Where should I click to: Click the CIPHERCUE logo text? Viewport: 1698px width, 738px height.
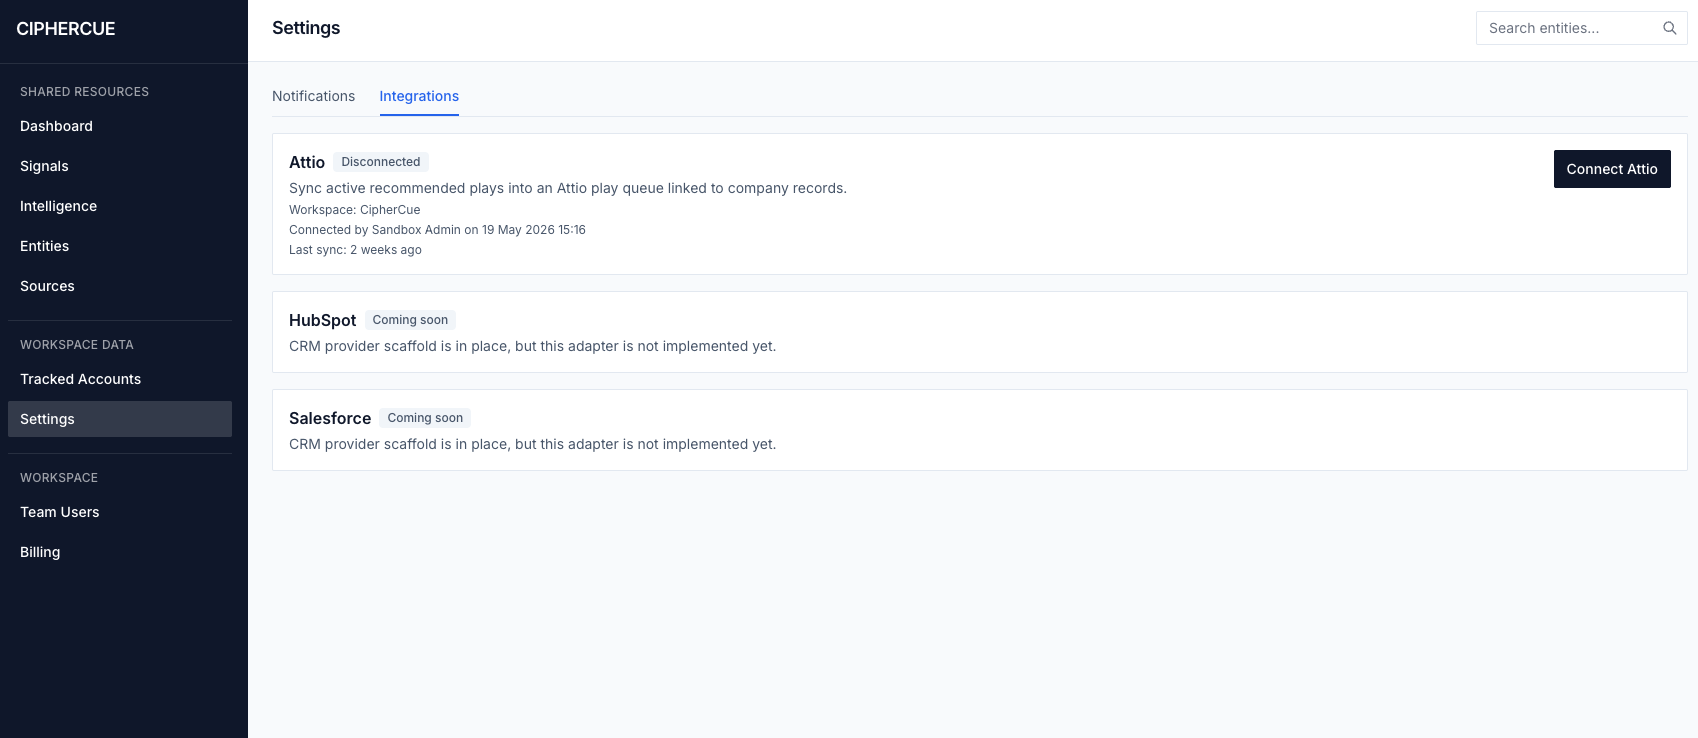click(x=66, y=29)
